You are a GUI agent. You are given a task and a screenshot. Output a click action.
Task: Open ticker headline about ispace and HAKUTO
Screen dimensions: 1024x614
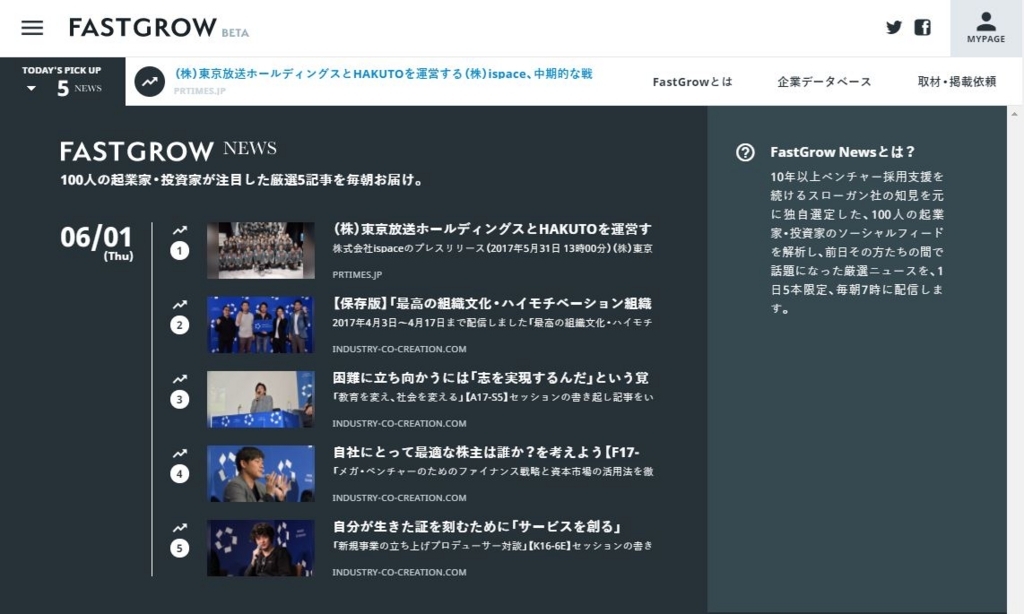click(x=383, y=74)
